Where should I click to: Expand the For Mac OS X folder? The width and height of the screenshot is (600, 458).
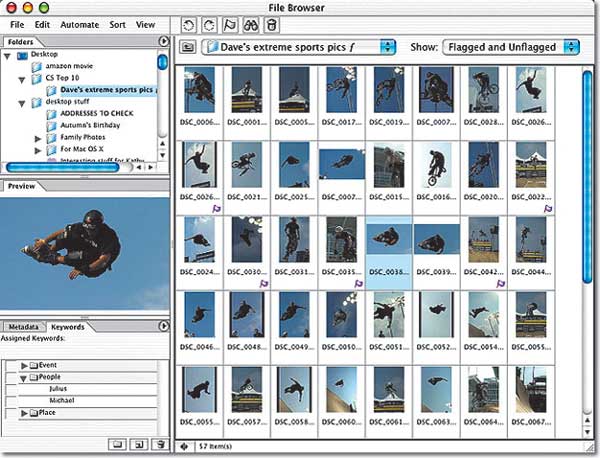tap(38, 150)
